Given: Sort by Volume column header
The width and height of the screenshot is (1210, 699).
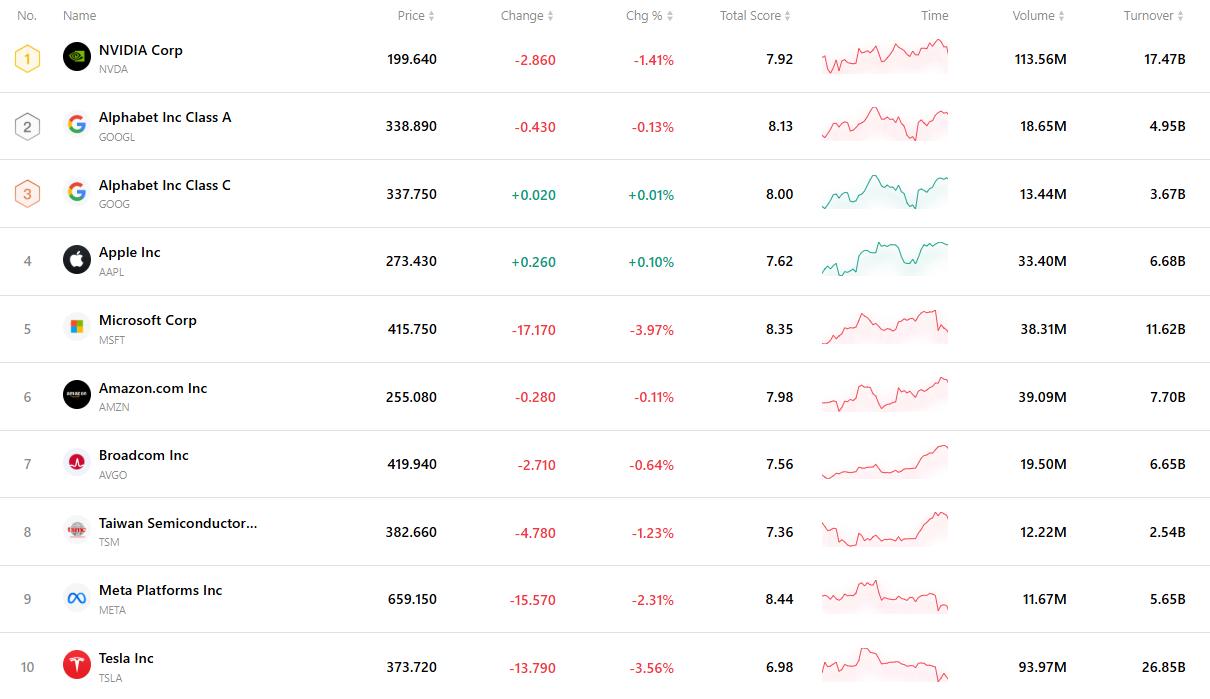Looking at the screenshot, I should pos(1038,16).
